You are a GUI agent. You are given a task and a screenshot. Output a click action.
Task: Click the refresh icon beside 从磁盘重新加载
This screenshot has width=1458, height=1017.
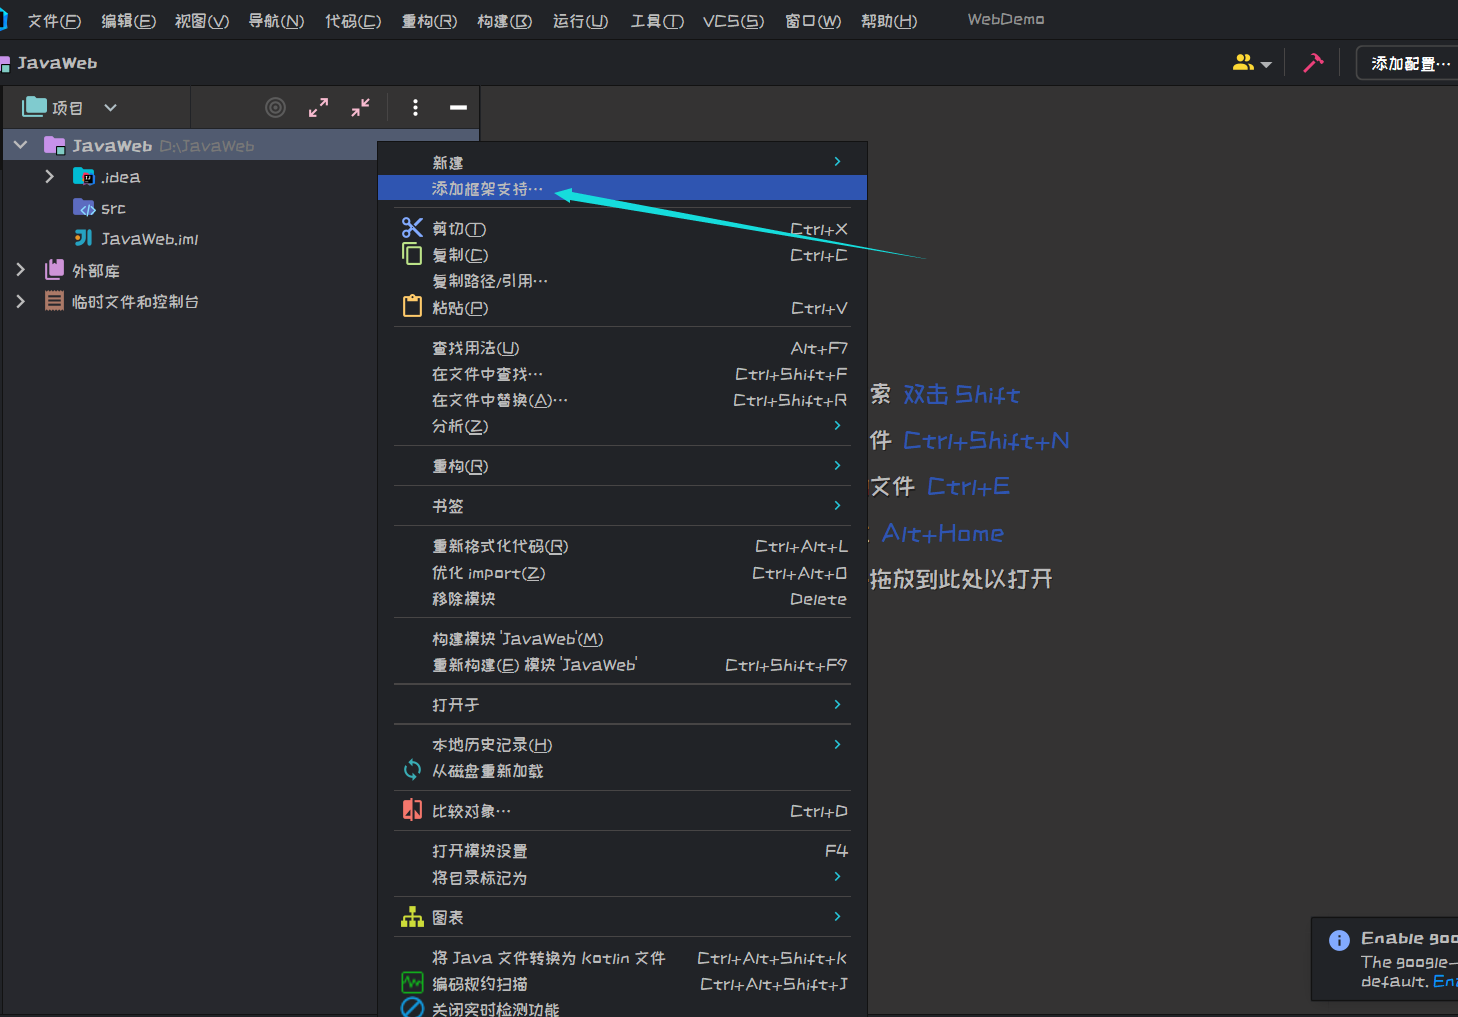[x=412, y=770]
